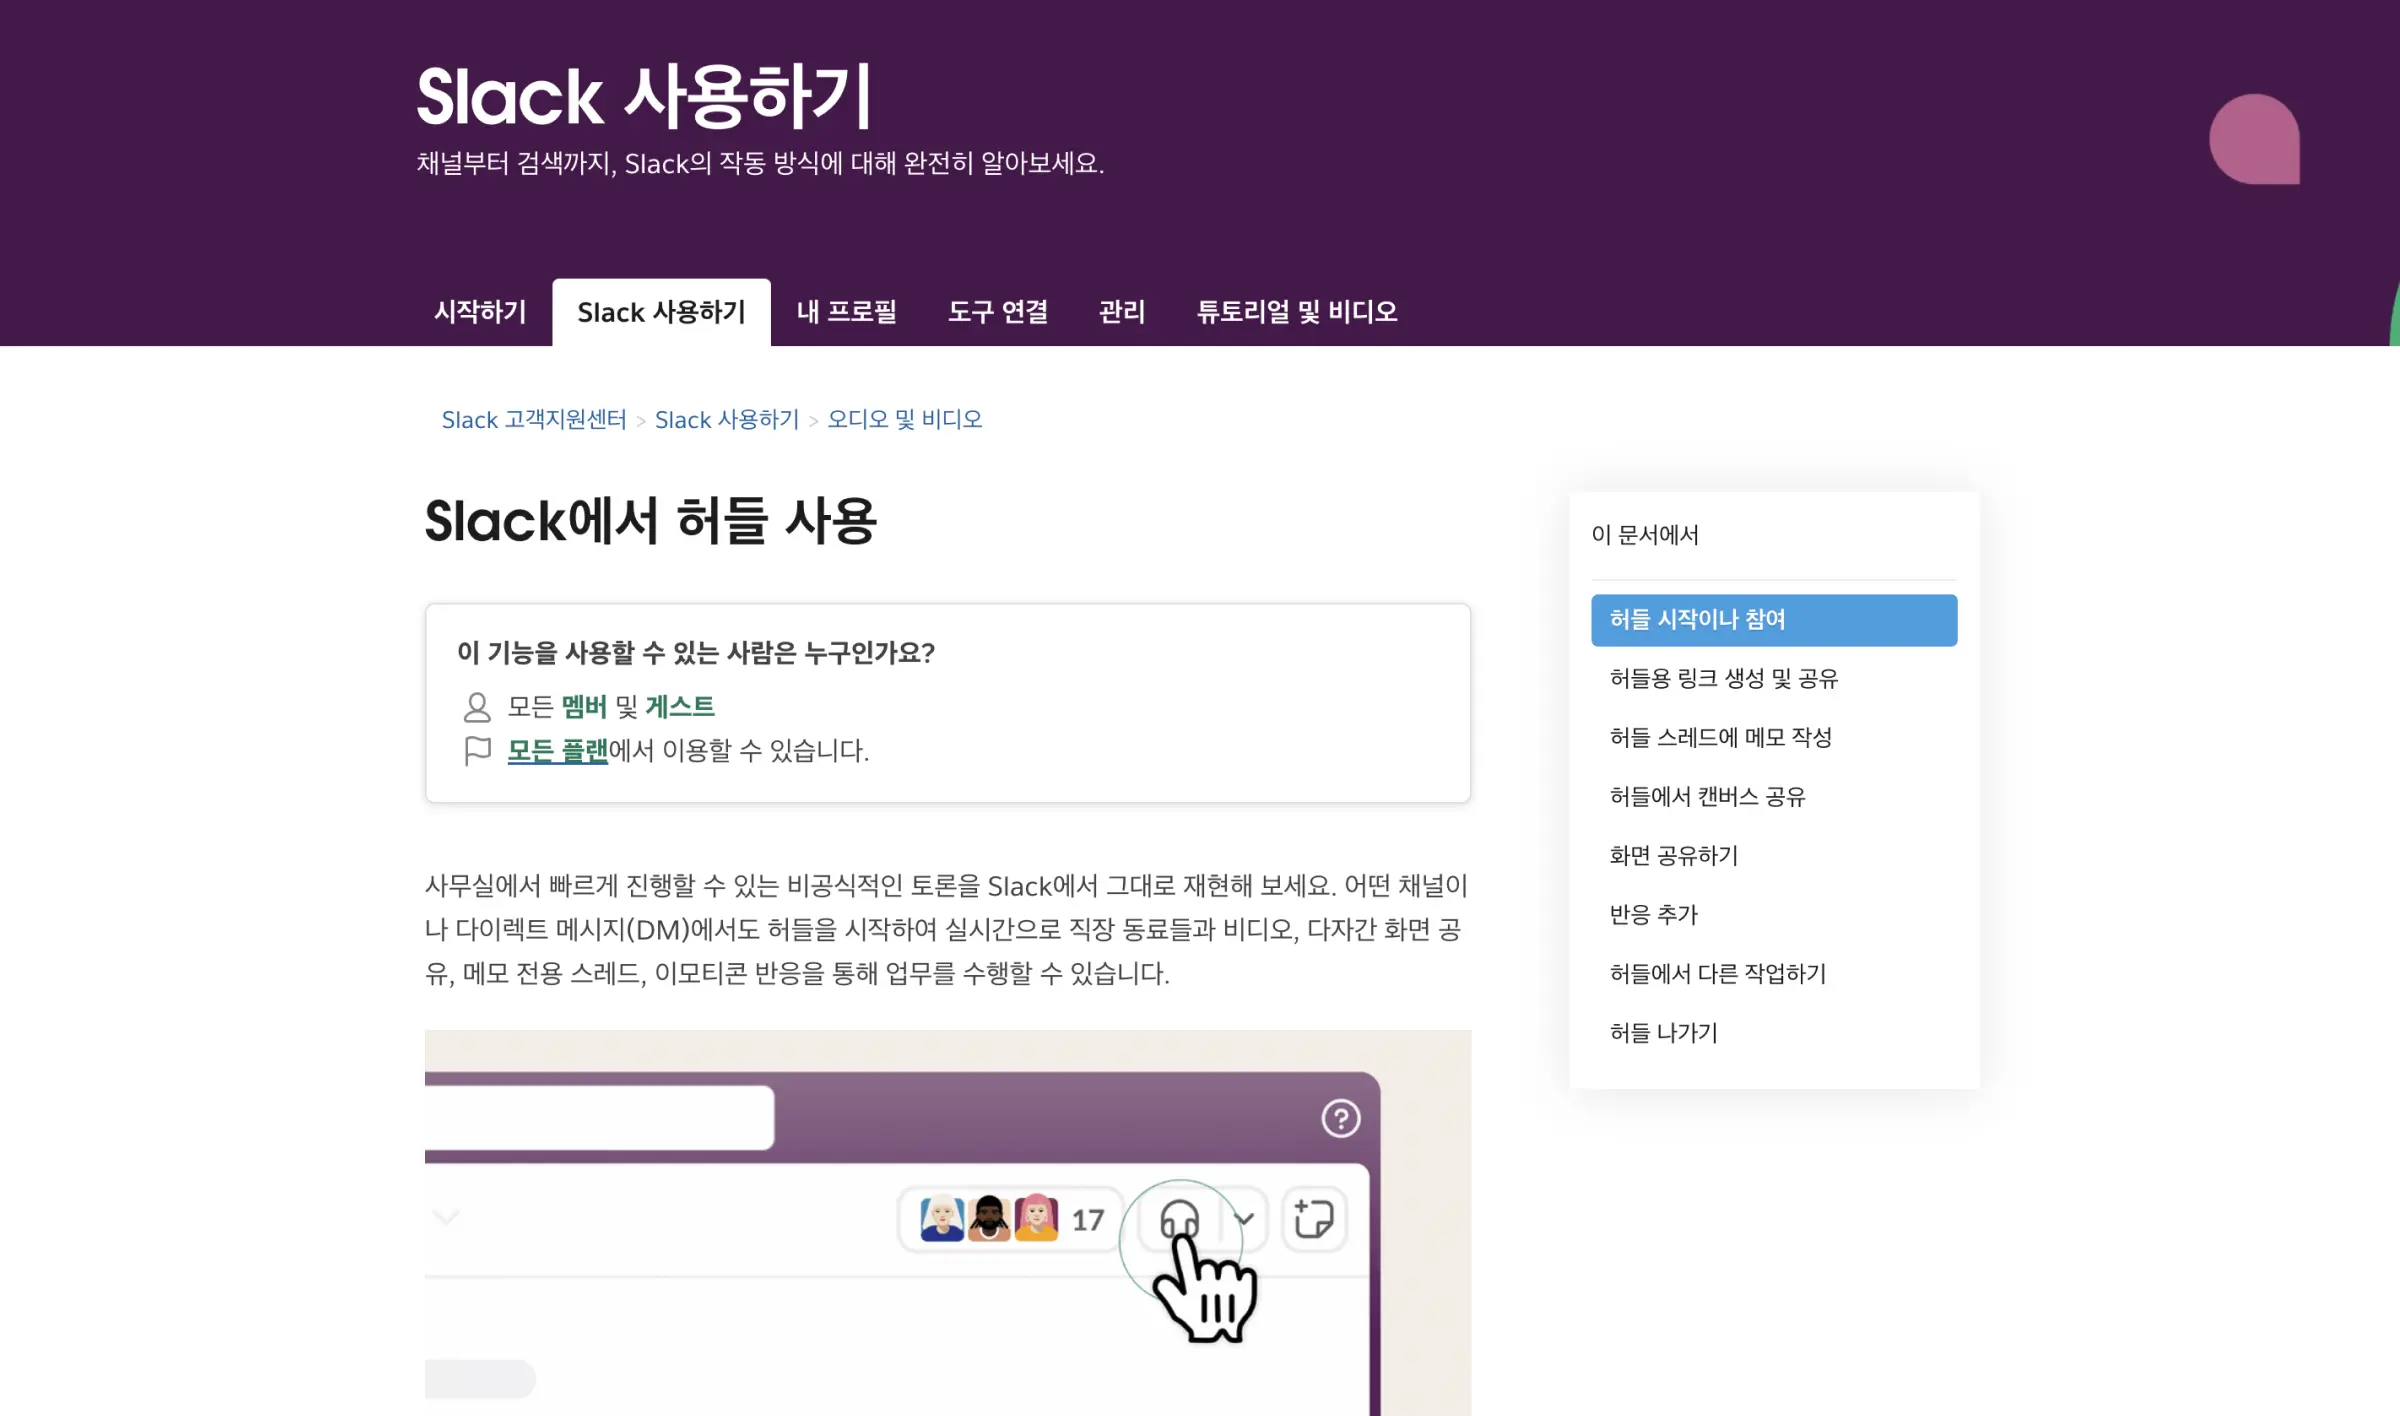The height and width of the screenshot is (1416, 2400).
Task: Click the headphones huddle icon in illustration
Action: click(1179, 1220)
